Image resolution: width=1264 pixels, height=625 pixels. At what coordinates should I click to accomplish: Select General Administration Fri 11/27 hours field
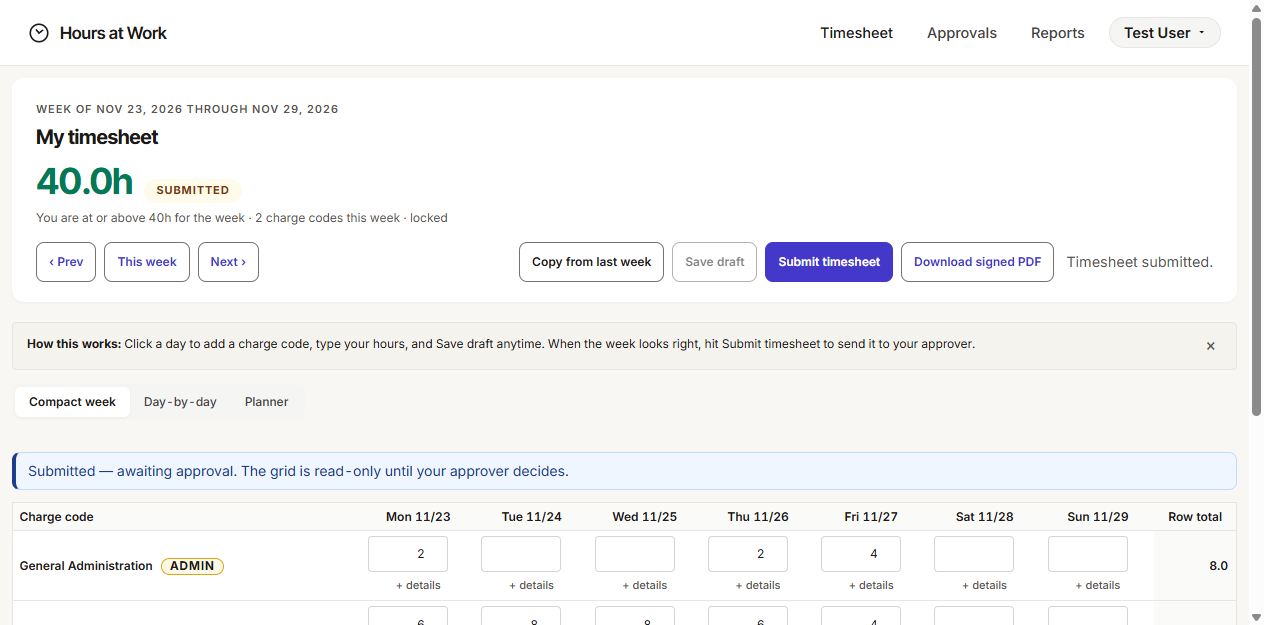(861, 554)
